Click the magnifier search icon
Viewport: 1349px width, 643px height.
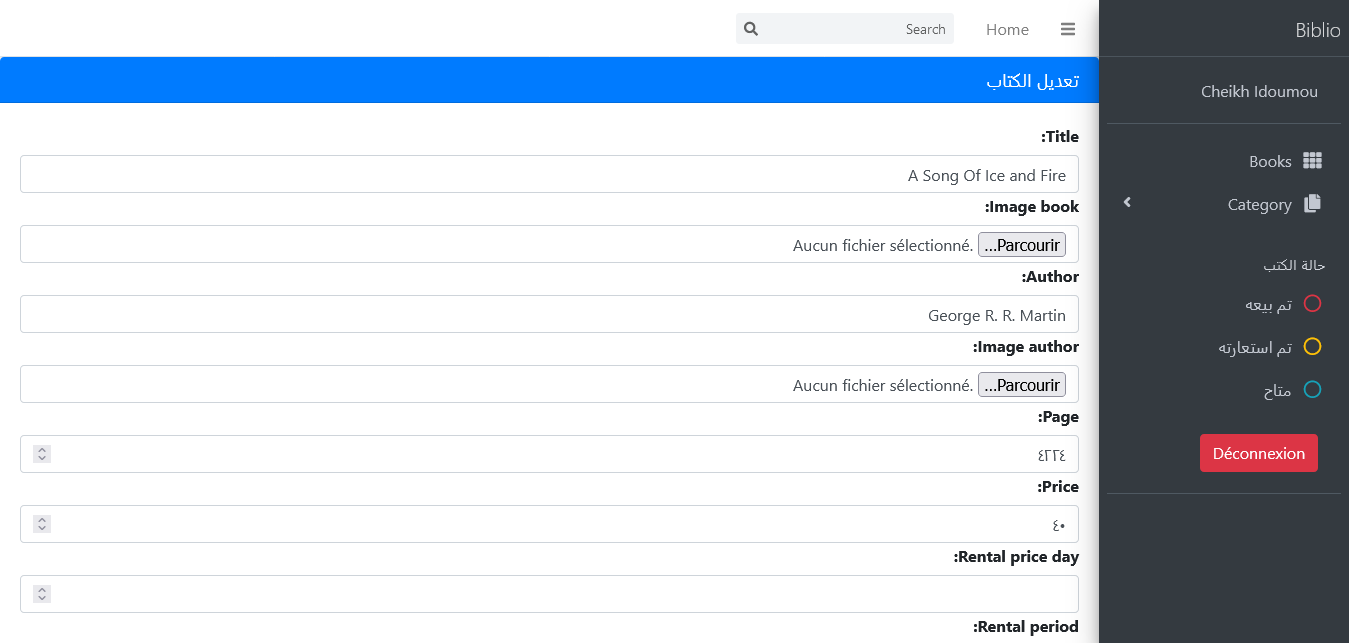coord(752,29)
